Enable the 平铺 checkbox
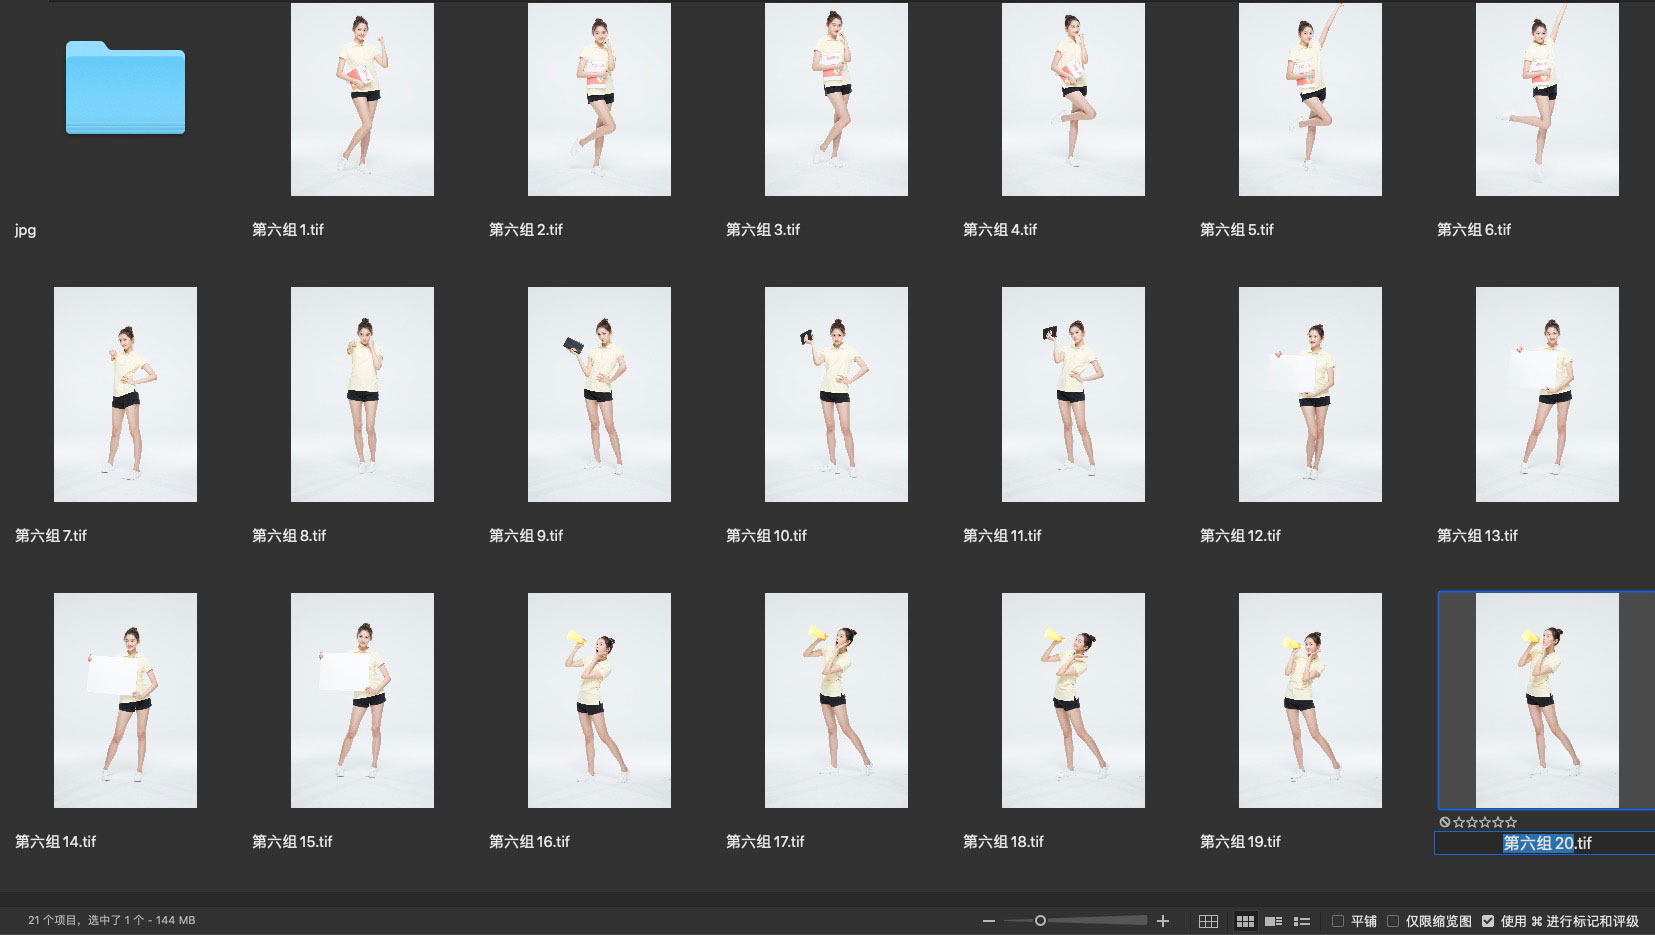Image resolution: width=1655 pixels, height=935 pixels. (1338, 921)
